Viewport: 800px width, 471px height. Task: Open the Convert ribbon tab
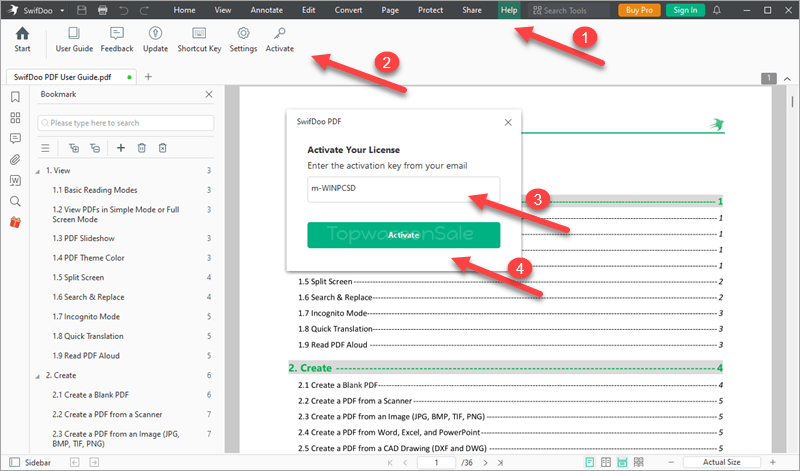(x=348, y=10)
